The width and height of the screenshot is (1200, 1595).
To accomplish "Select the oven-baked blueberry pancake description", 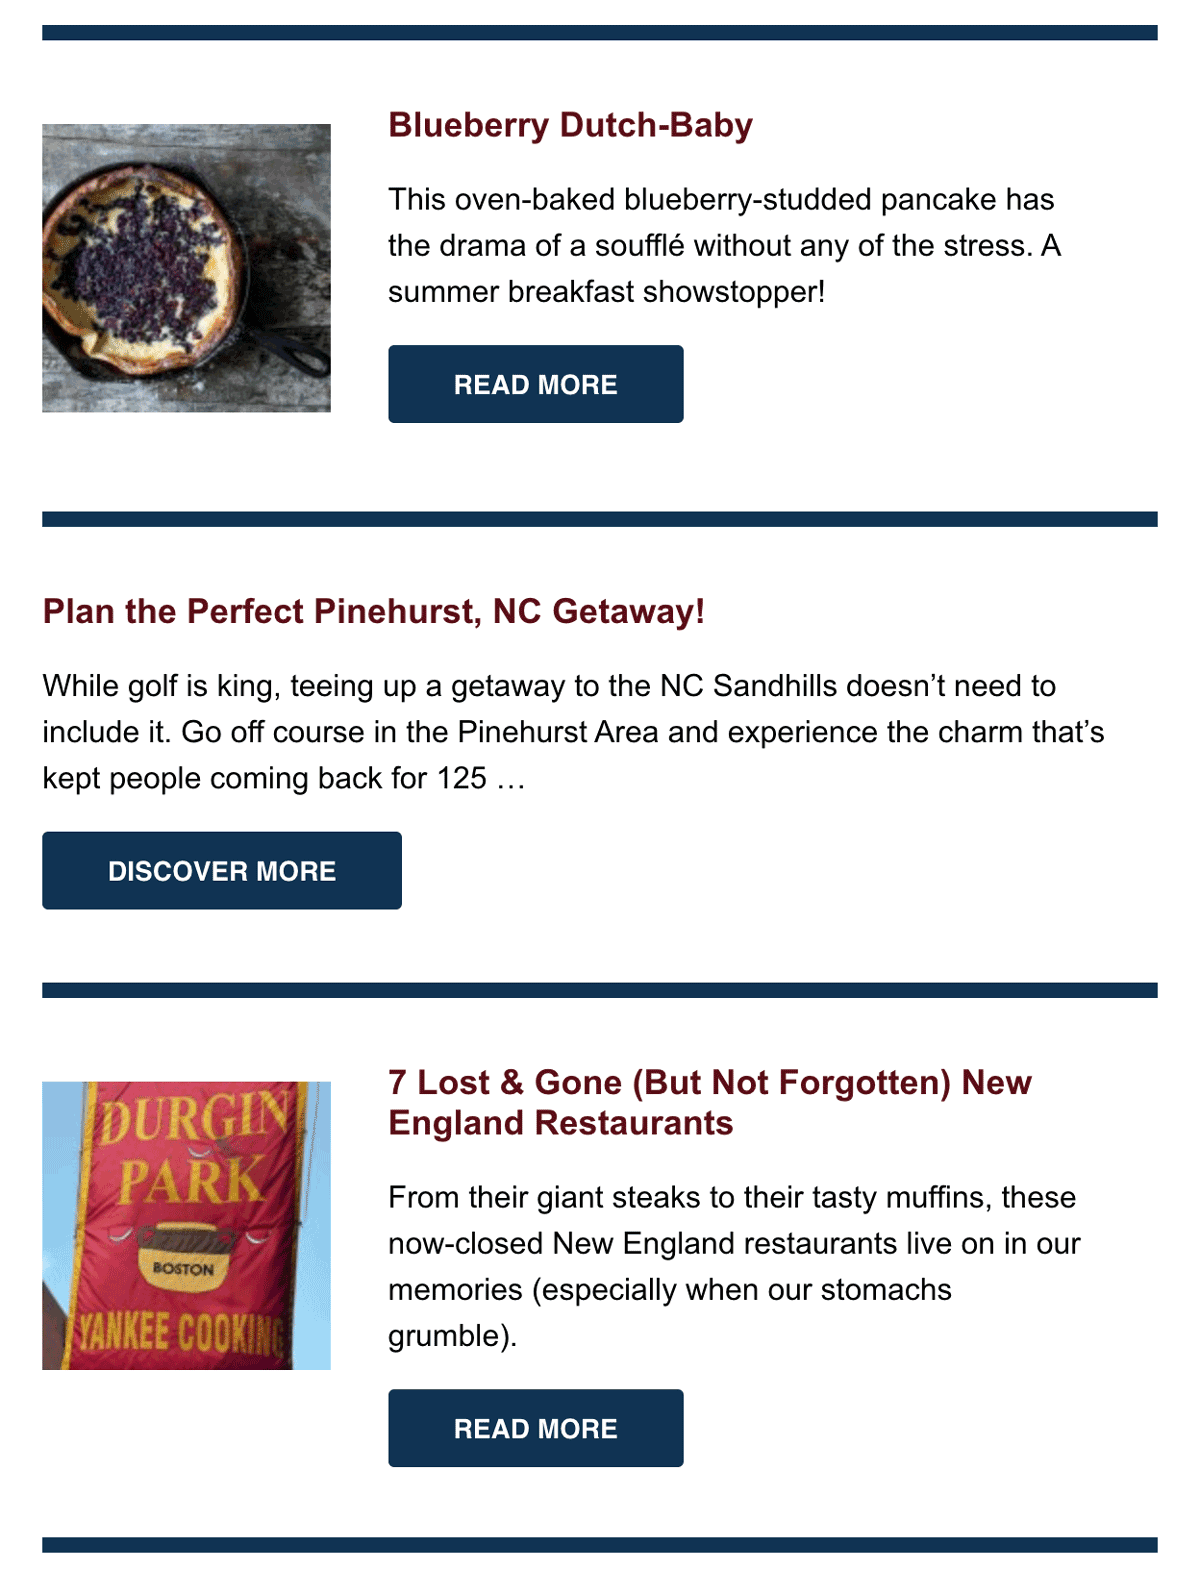I will coord(724,246).
